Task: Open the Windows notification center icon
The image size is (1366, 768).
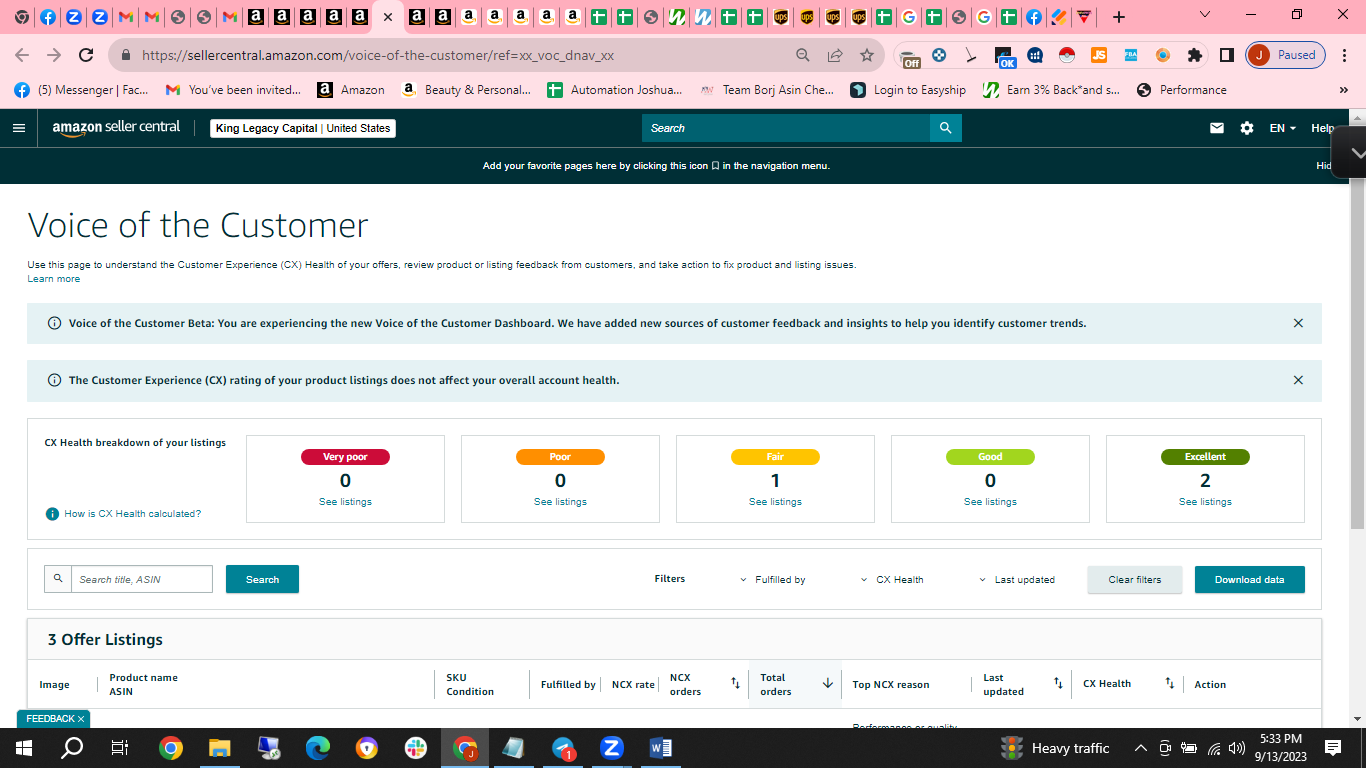Action: (1333, 748)
